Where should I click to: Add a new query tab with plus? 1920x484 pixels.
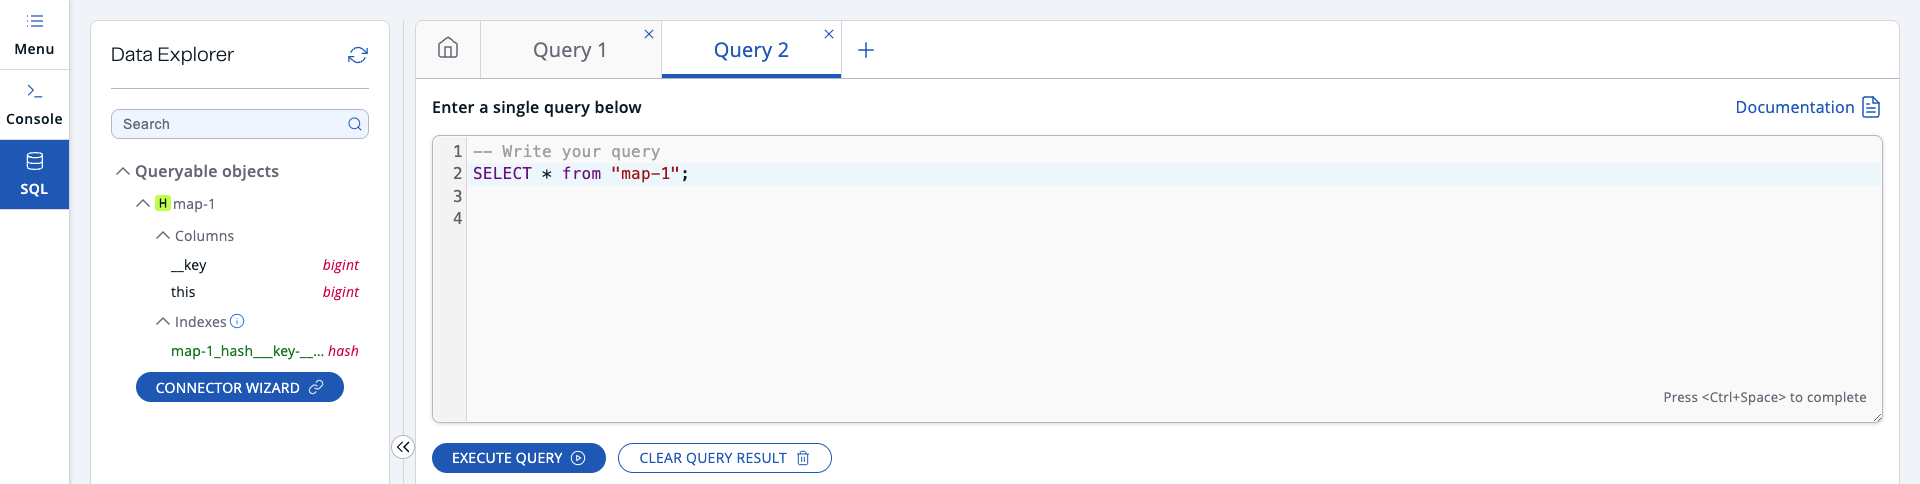866,50
